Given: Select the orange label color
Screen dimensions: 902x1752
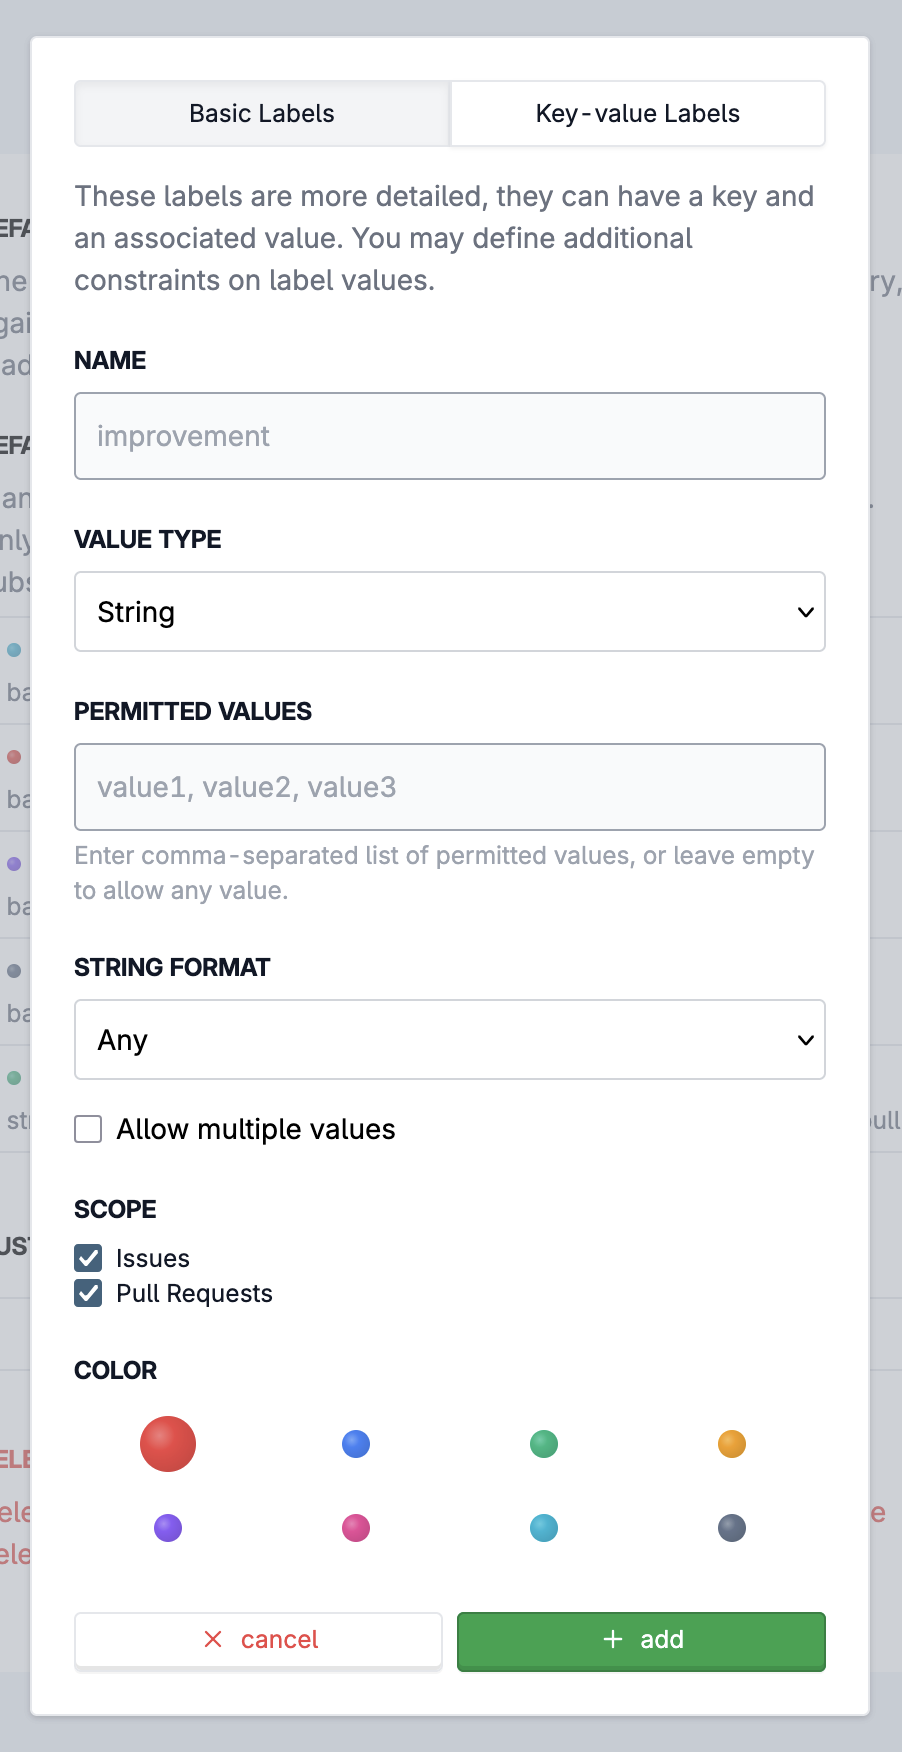Looking at the screenshot, I should [731, 1443].
